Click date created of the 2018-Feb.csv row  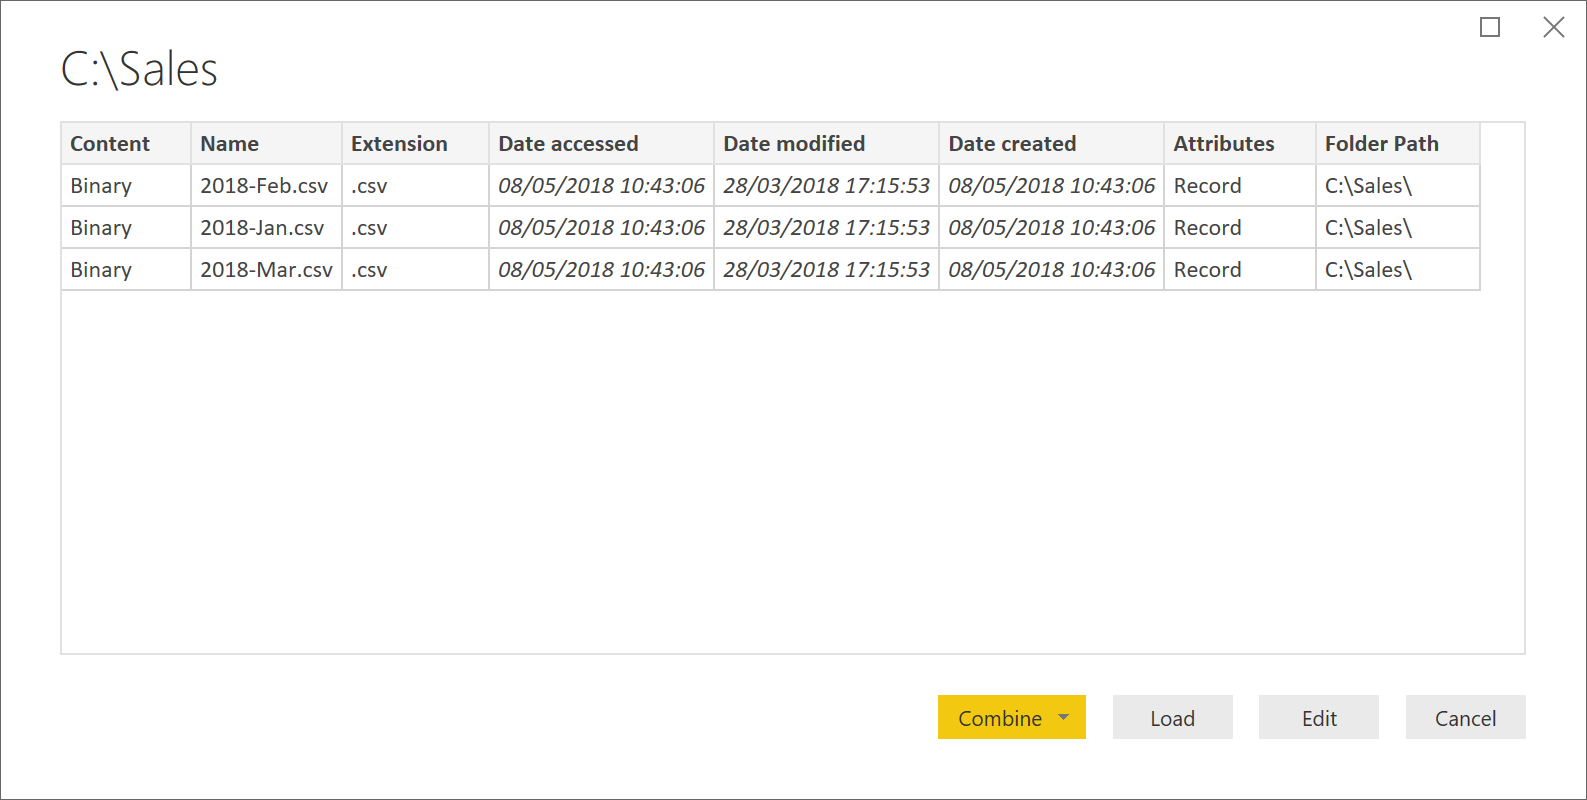click(x=1051, y=186)
